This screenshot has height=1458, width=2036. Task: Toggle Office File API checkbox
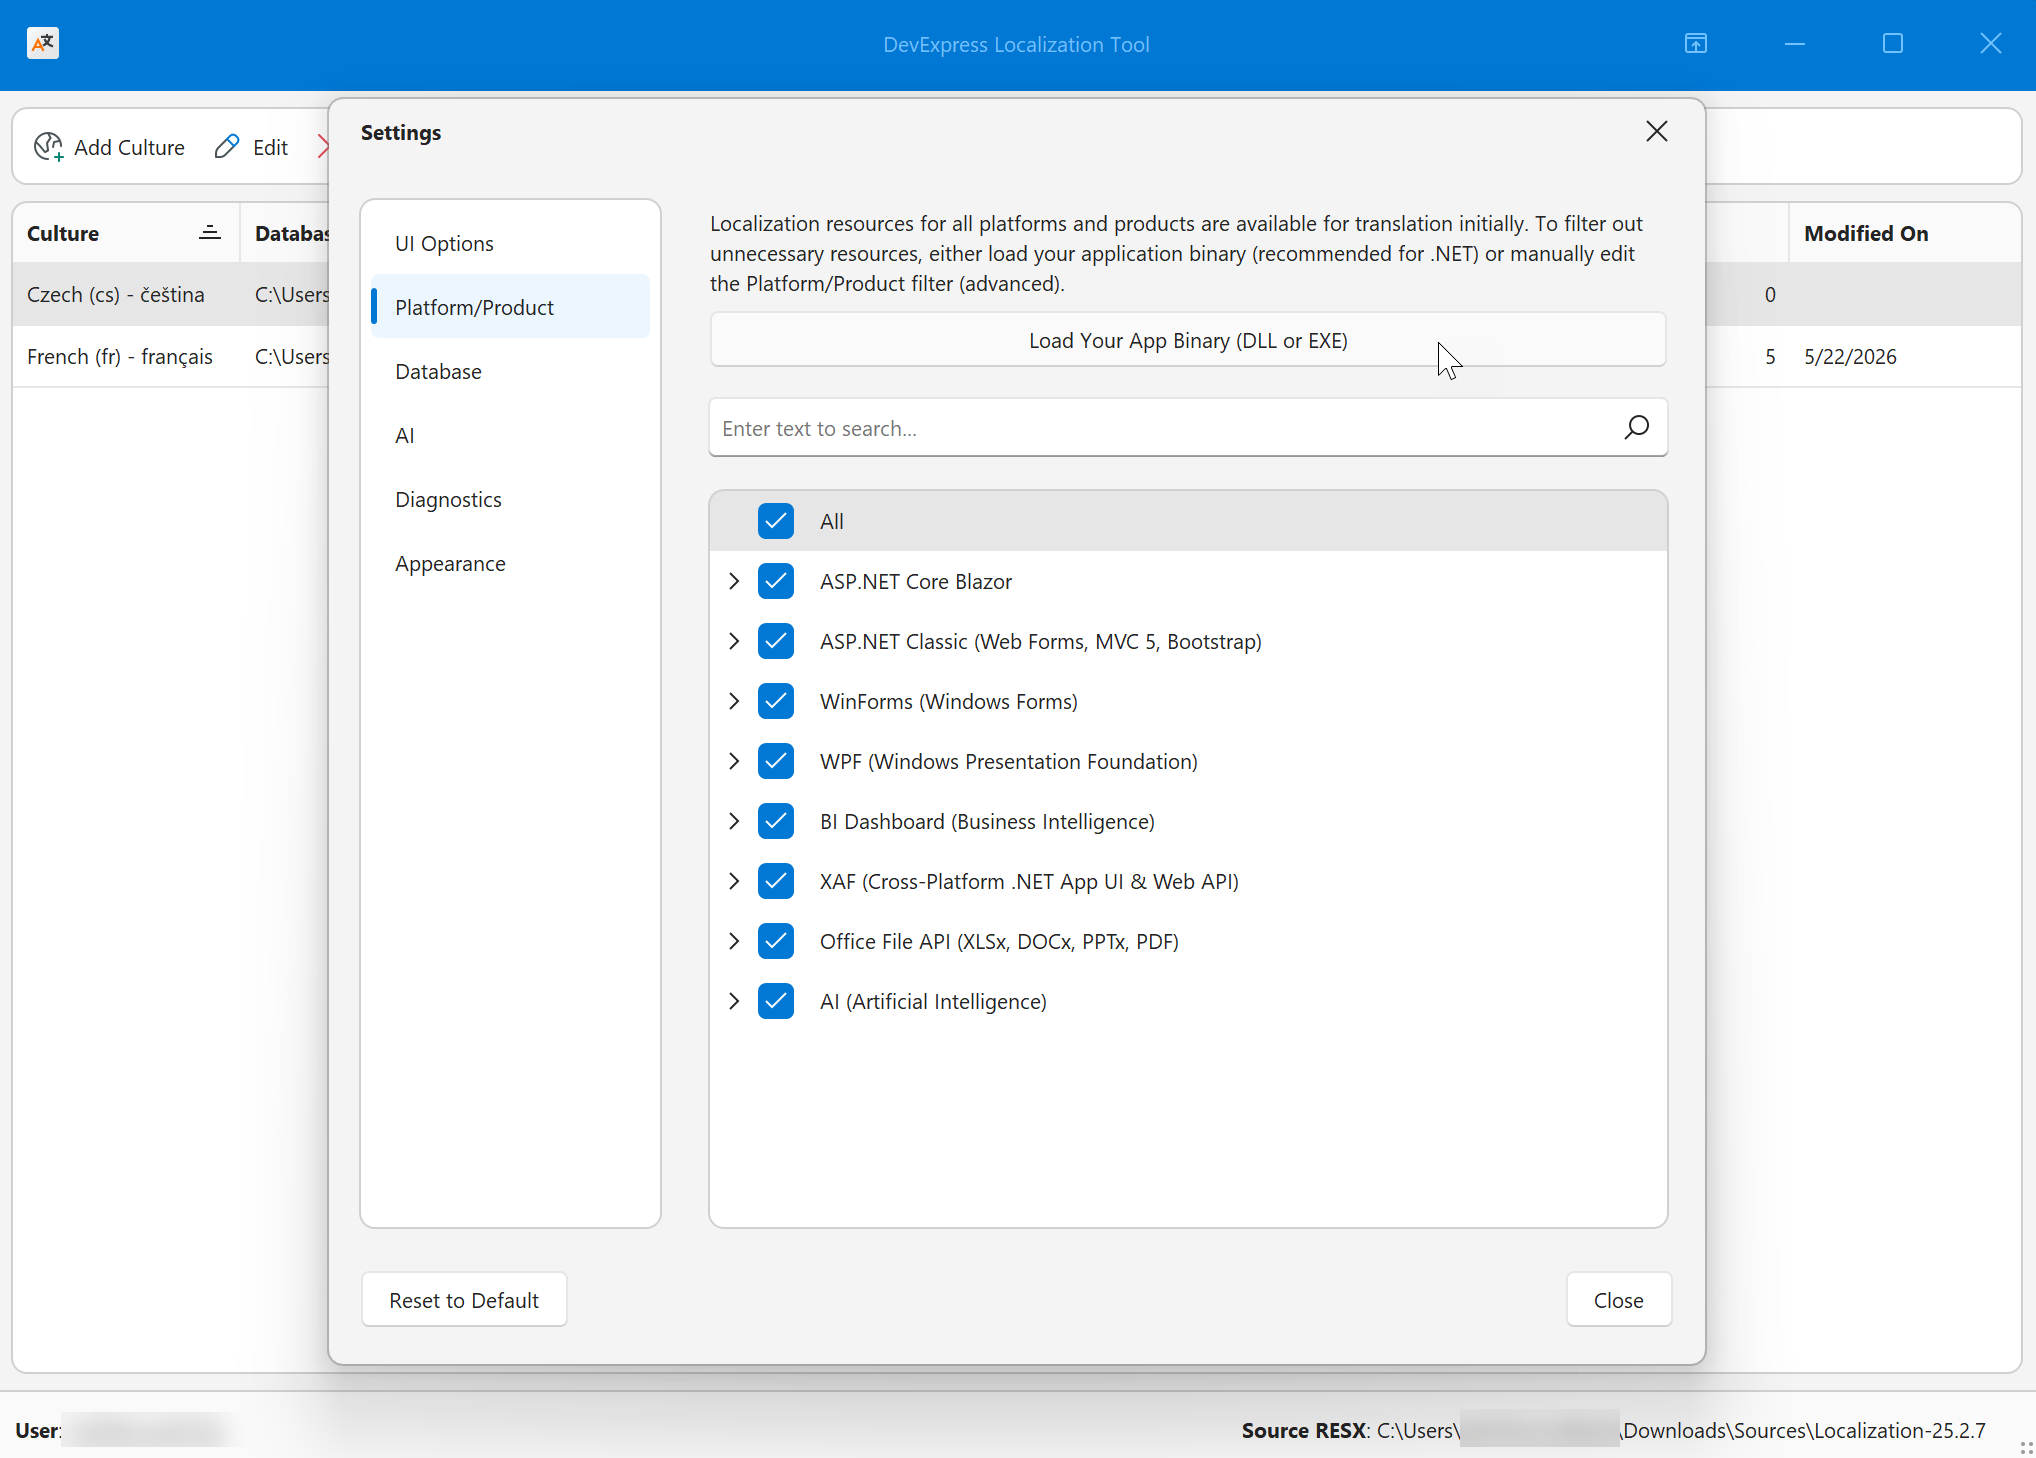coord(776,941)
